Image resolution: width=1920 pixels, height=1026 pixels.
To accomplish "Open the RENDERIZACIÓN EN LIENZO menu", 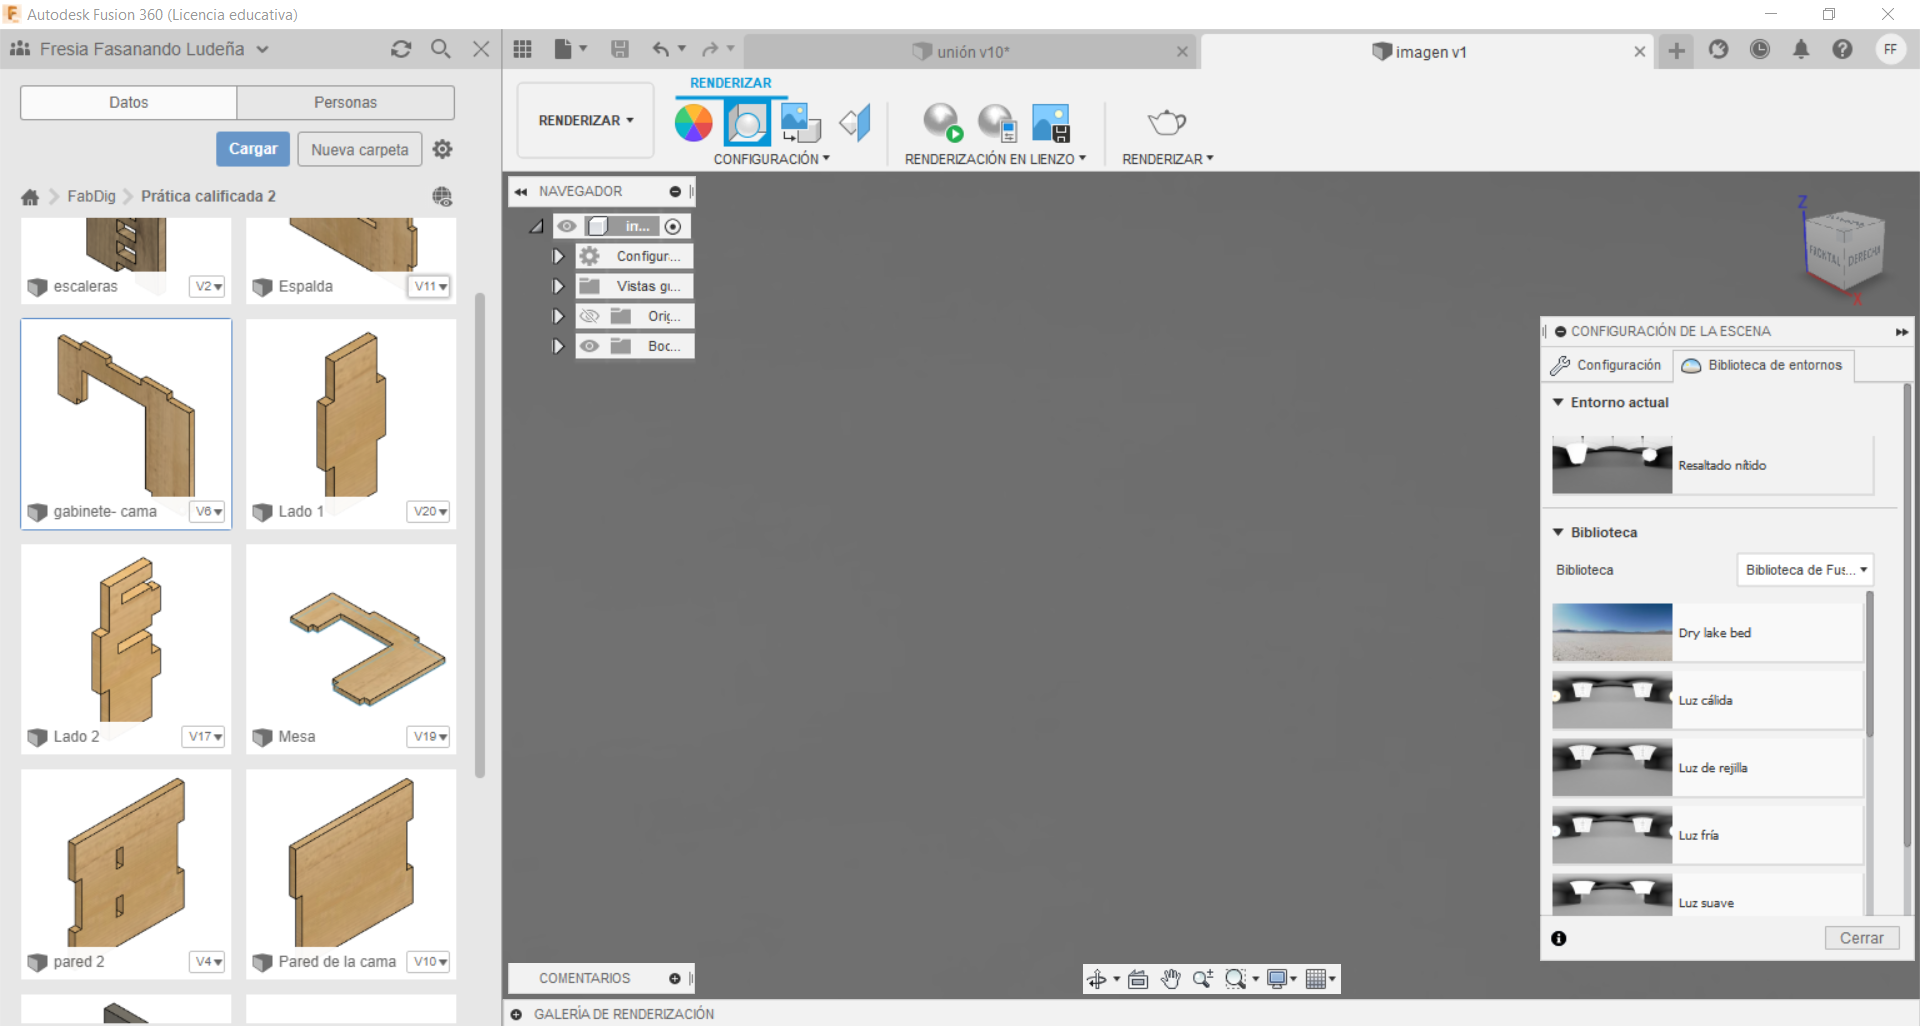I will click(995, 159).
